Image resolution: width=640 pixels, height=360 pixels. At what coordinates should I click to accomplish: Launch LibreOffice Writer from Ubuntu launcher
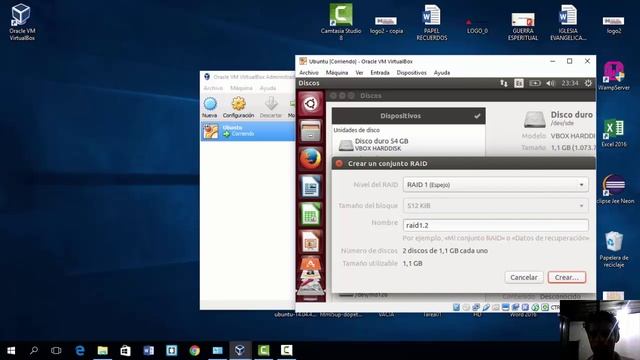tap(310, 187)
